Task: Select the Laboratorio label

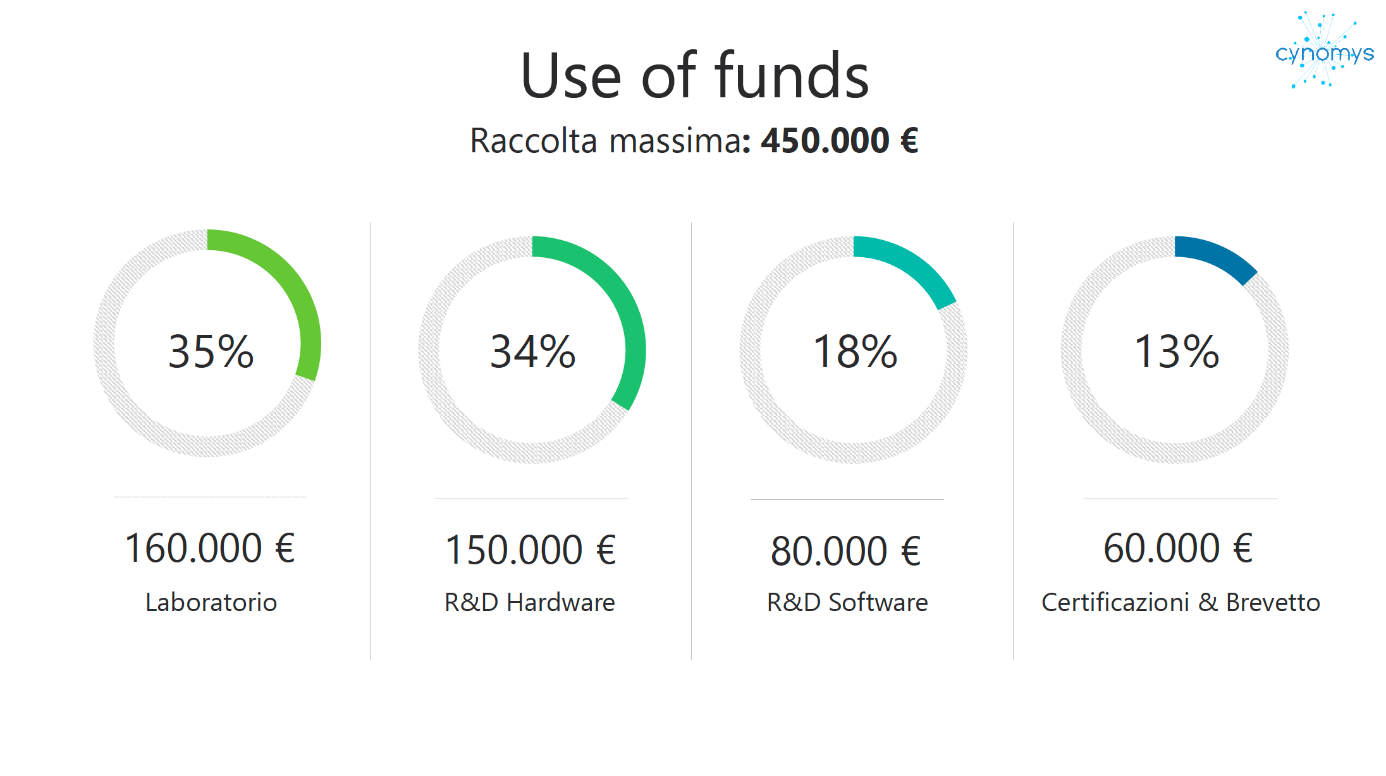Action: [x=211, y=602]
